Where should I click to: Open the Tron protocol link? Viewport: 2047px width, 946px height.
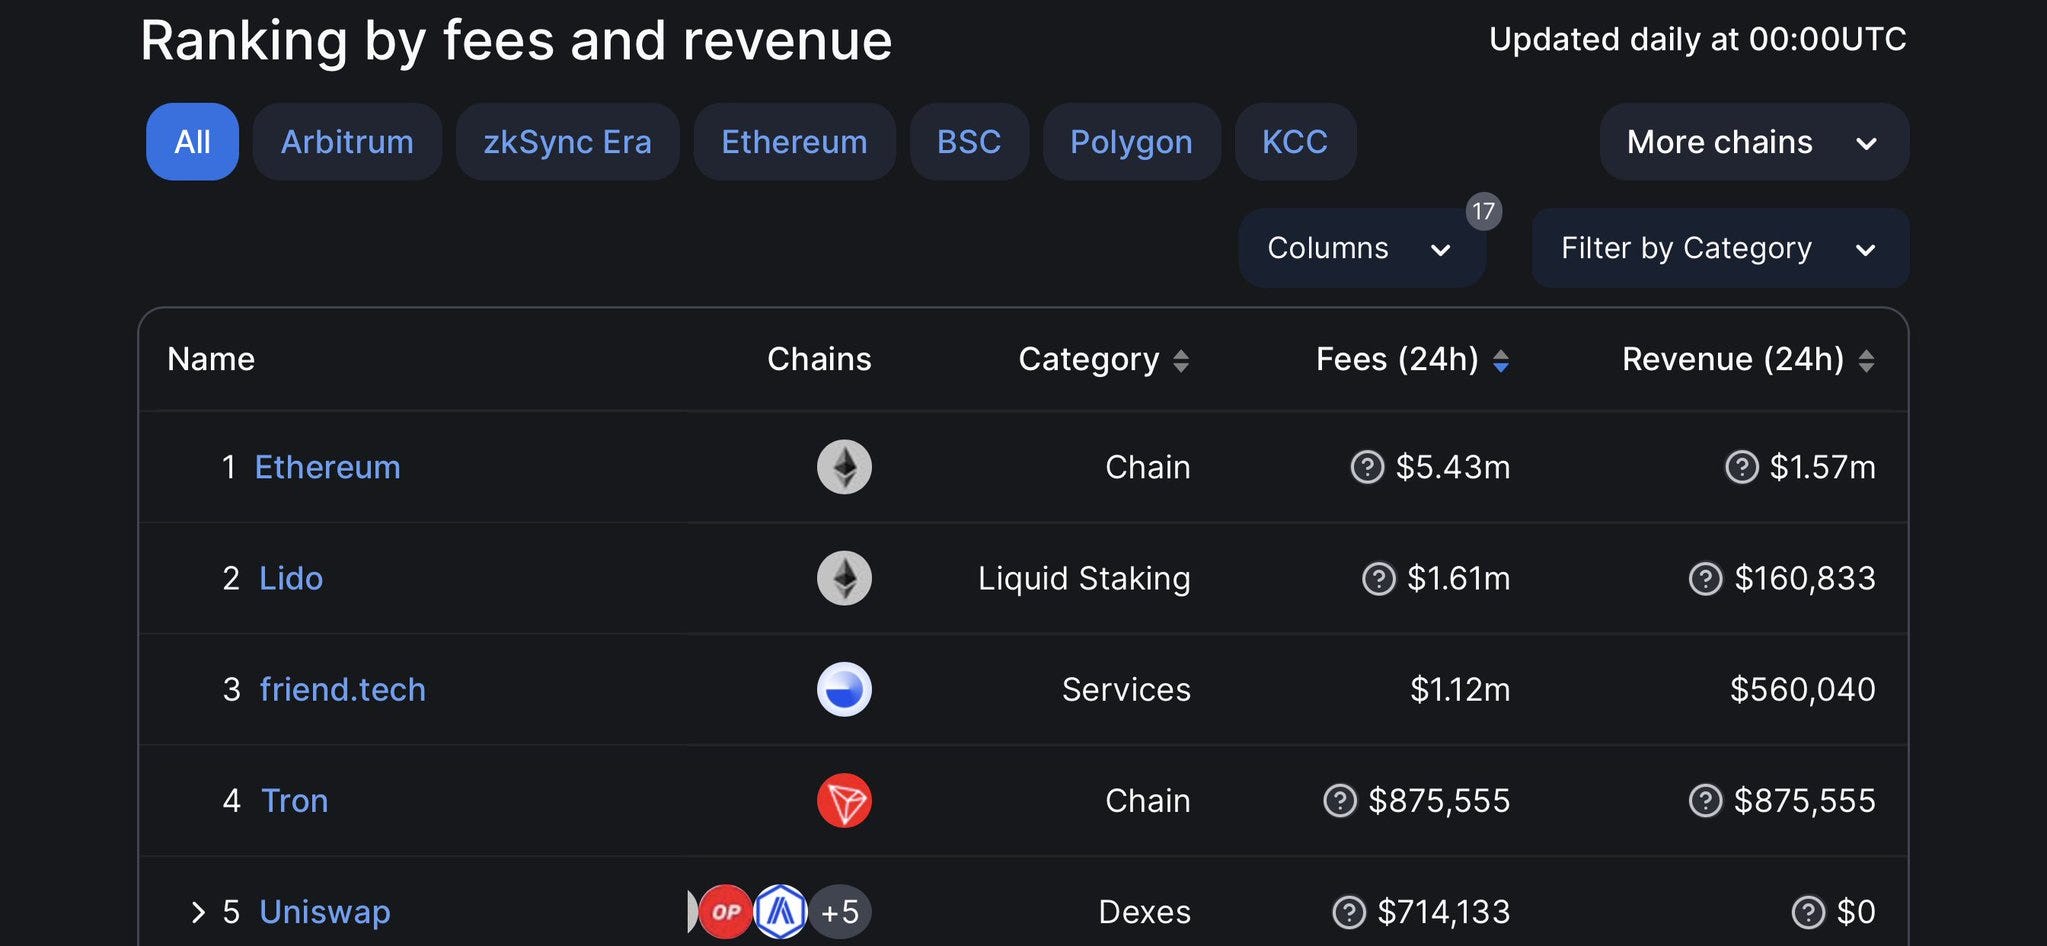[x=294, y=800]
